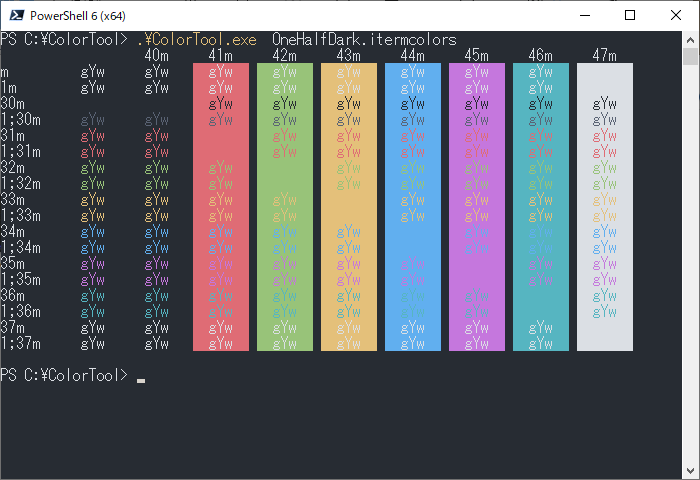Click the scrollbar down arrow
700x480 pixels.
pyautogui.click(x=691, y=471)
